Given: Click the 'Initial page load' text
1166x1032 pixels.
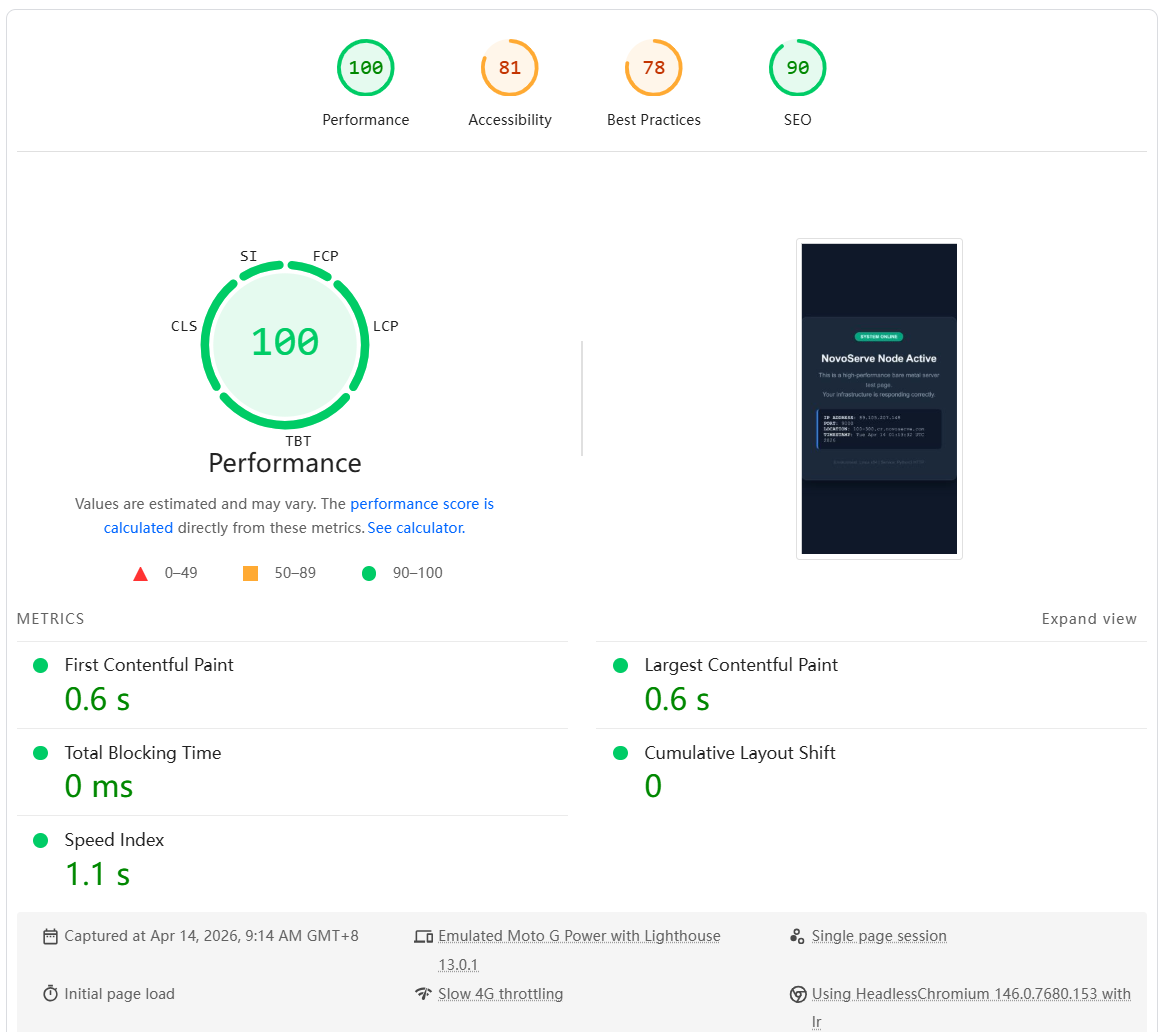Looking at the screenshot, I should pos(119,993).
